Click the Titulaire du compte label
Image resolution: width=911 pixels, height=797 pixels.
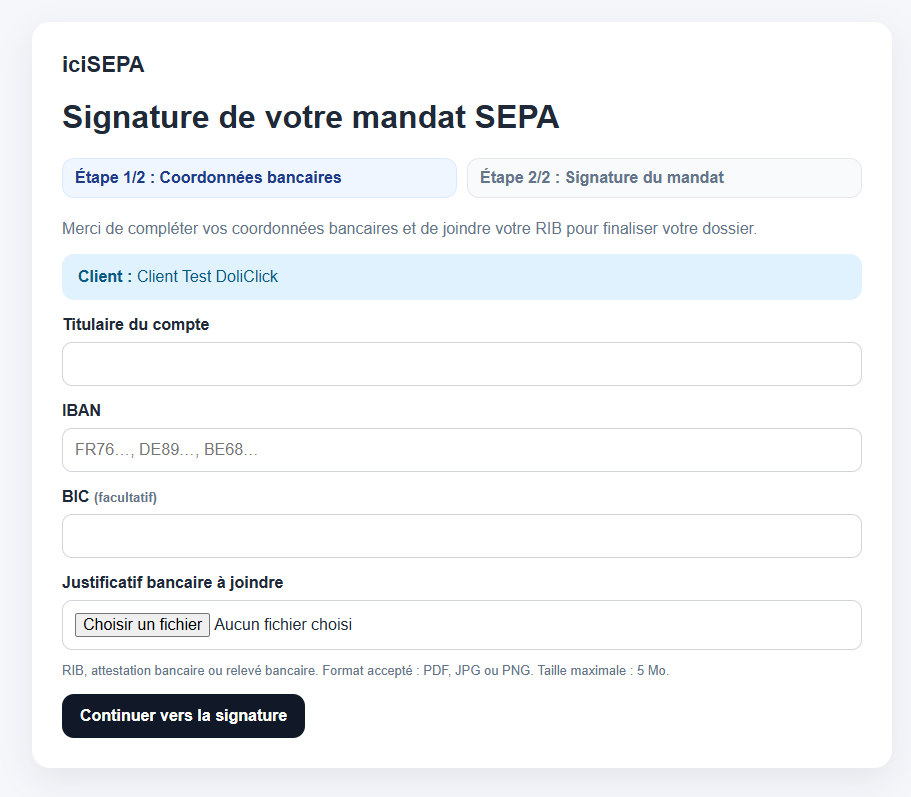[136, 324]
